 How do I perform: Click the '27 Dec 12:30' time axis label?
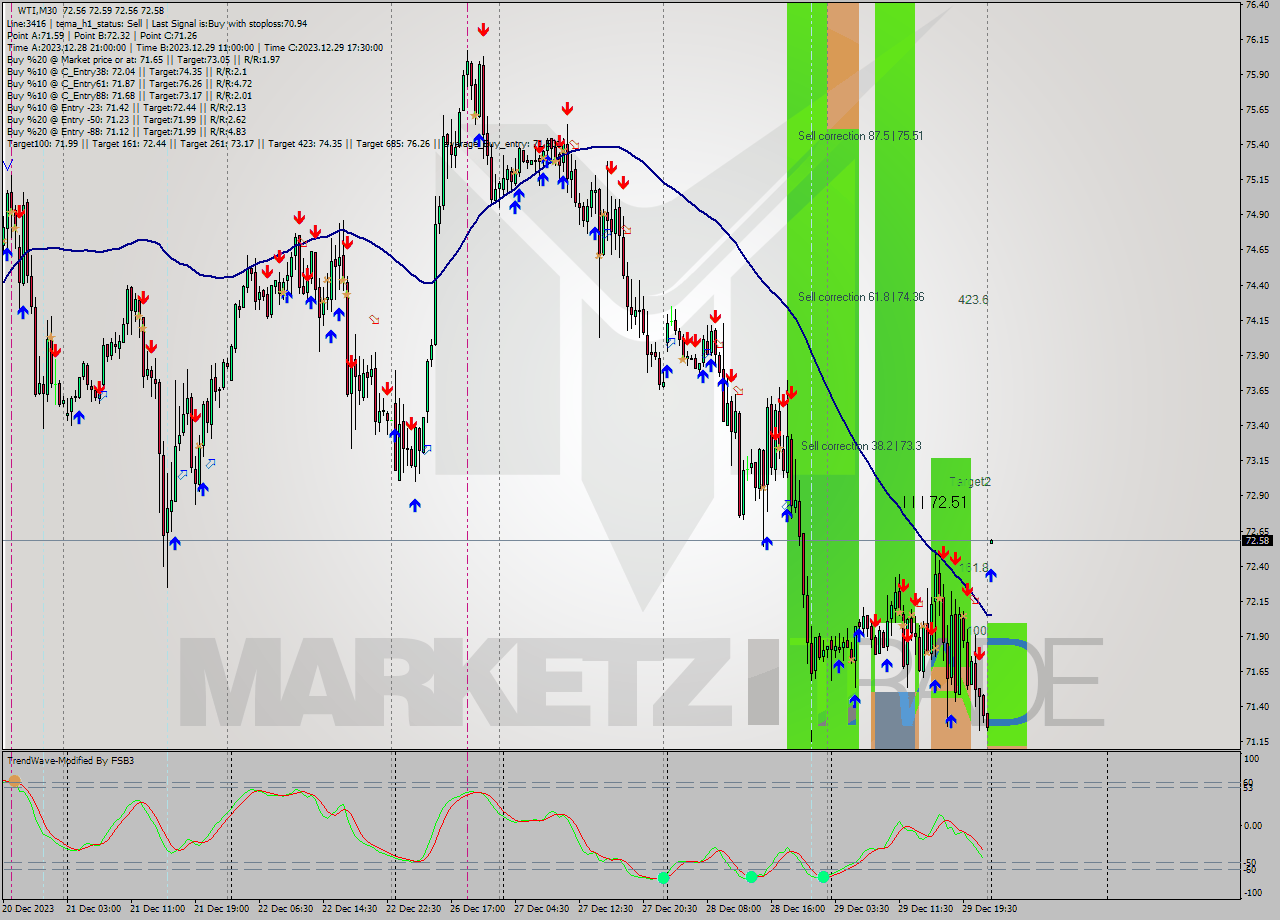(x=605, y=909)
